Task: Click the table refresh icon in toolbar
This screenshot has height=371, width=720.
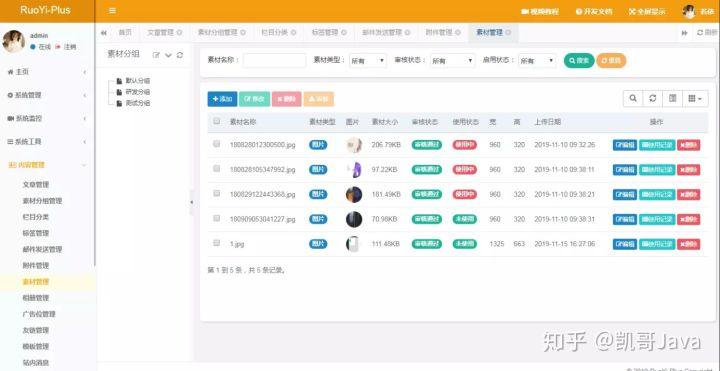Action: coord(652,98)
